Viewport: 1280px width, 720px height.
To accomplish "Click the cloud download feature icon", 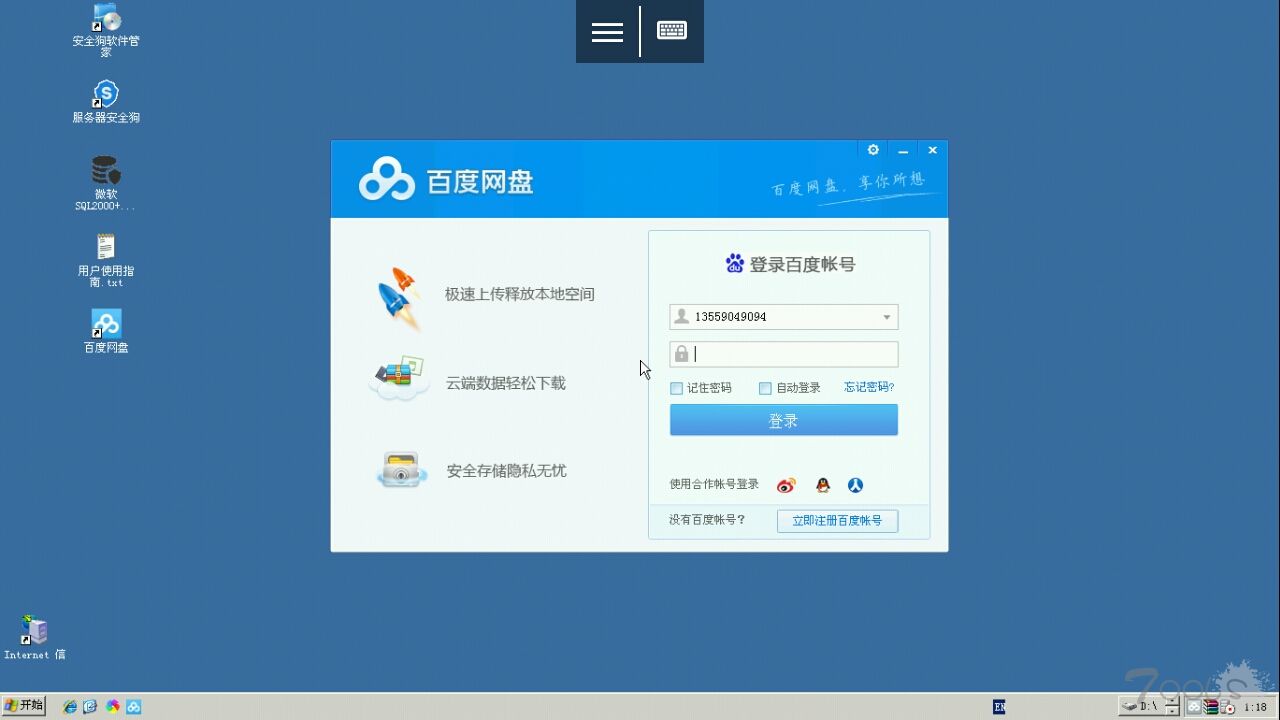I will [x=399, y=379].
